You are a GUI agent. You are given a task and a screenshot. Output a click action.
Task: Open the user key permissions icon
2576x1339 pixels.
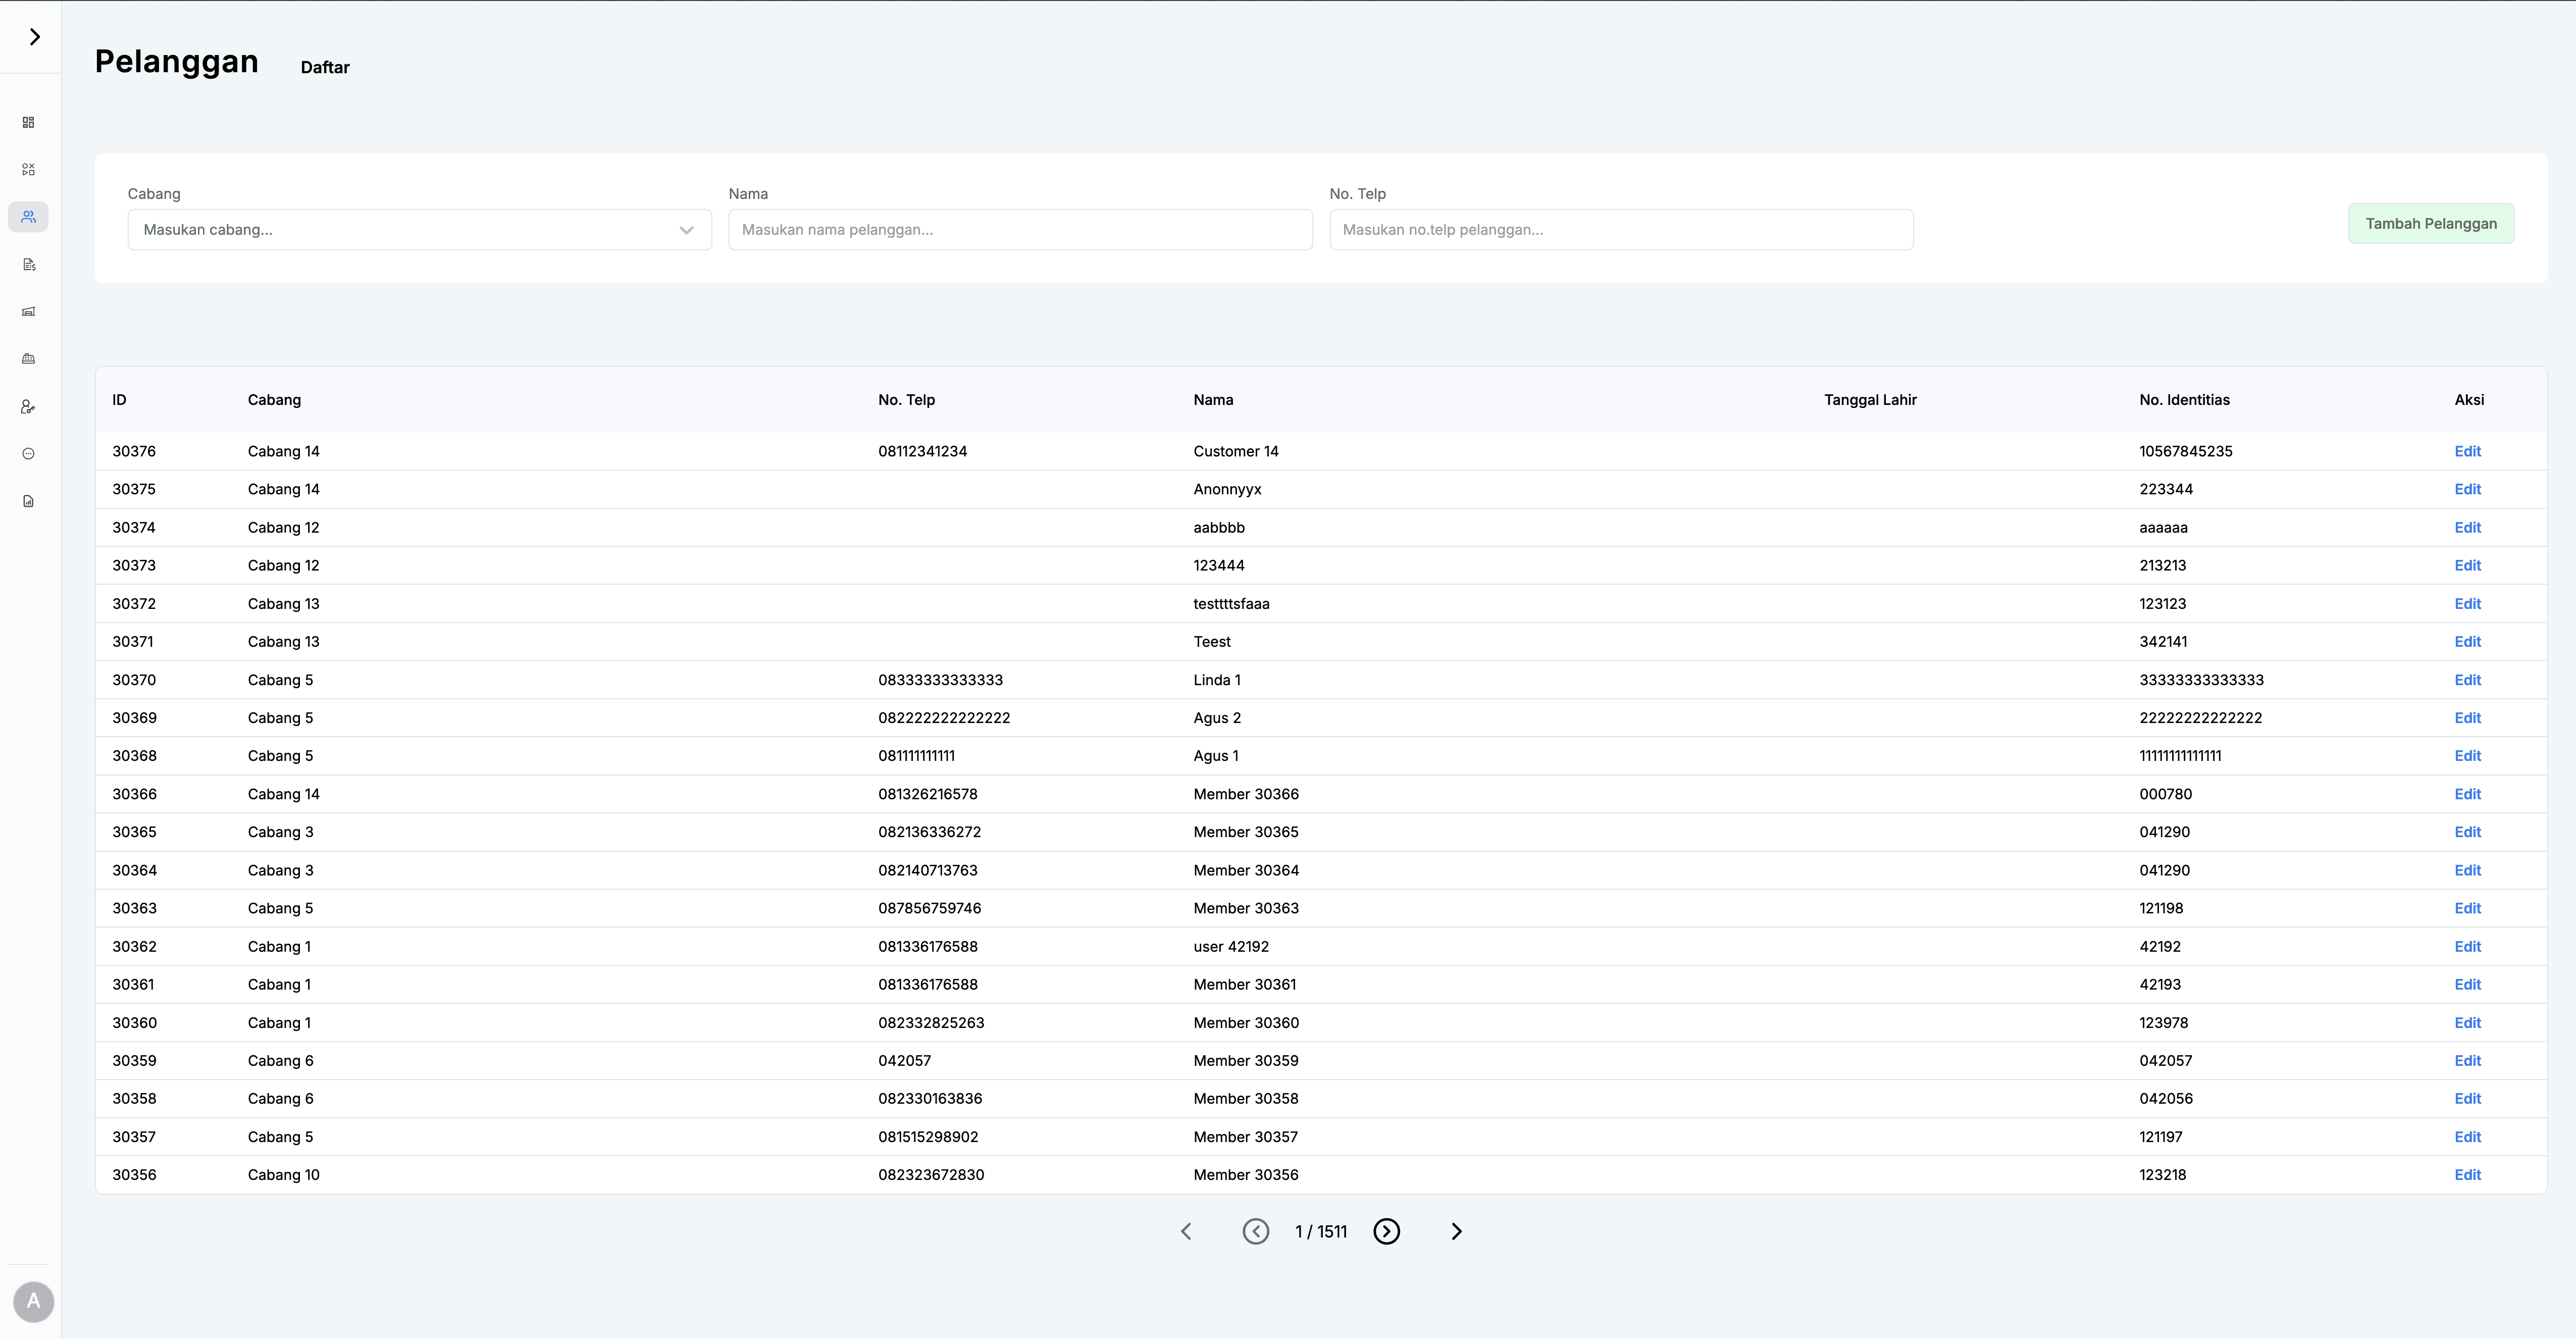click(28, 407)
